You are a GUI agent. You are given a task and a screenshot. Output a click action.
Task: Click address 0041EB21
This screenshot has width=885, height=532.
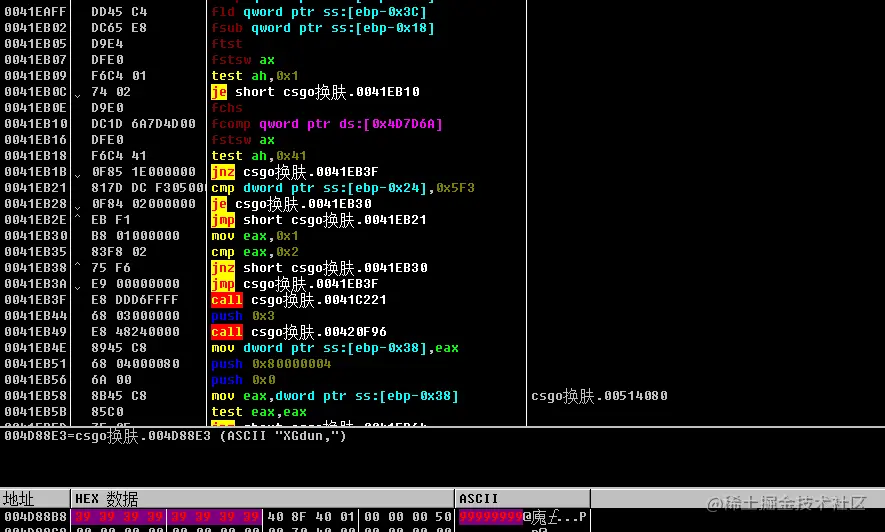[x=35, y=187]
